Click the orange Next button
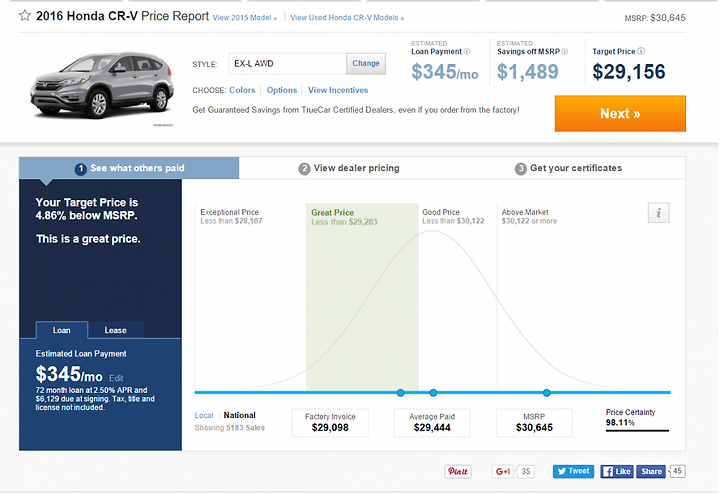Viewport: 720px width, 495px height. [620, 113]
